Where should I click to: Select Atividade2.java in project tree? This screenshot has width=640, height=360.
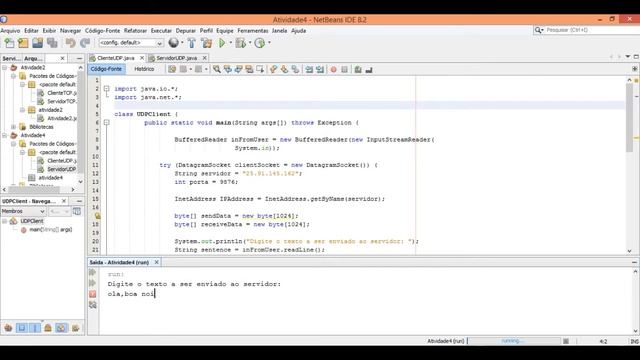pos(62,118)
